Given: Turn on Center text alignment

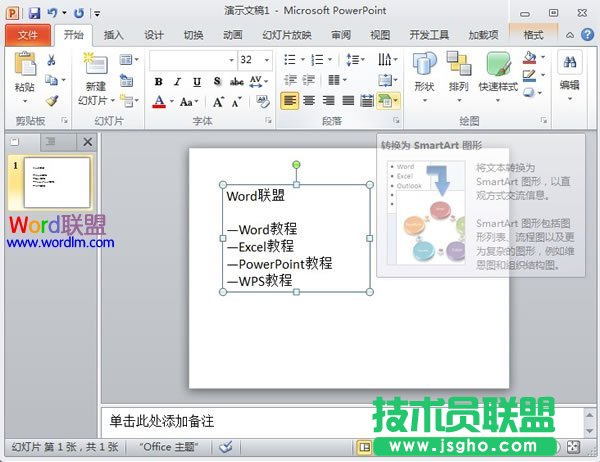Looking at the screenshot, I should point(309,101).
